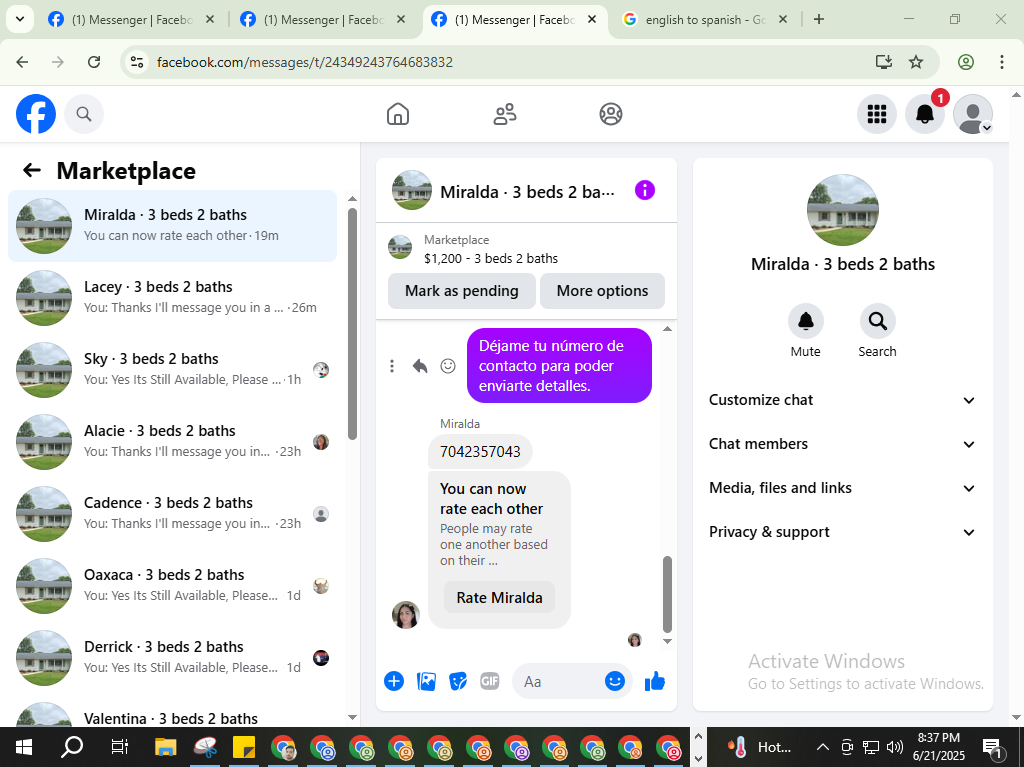Open the Sky conversation

tap(172, 370)
